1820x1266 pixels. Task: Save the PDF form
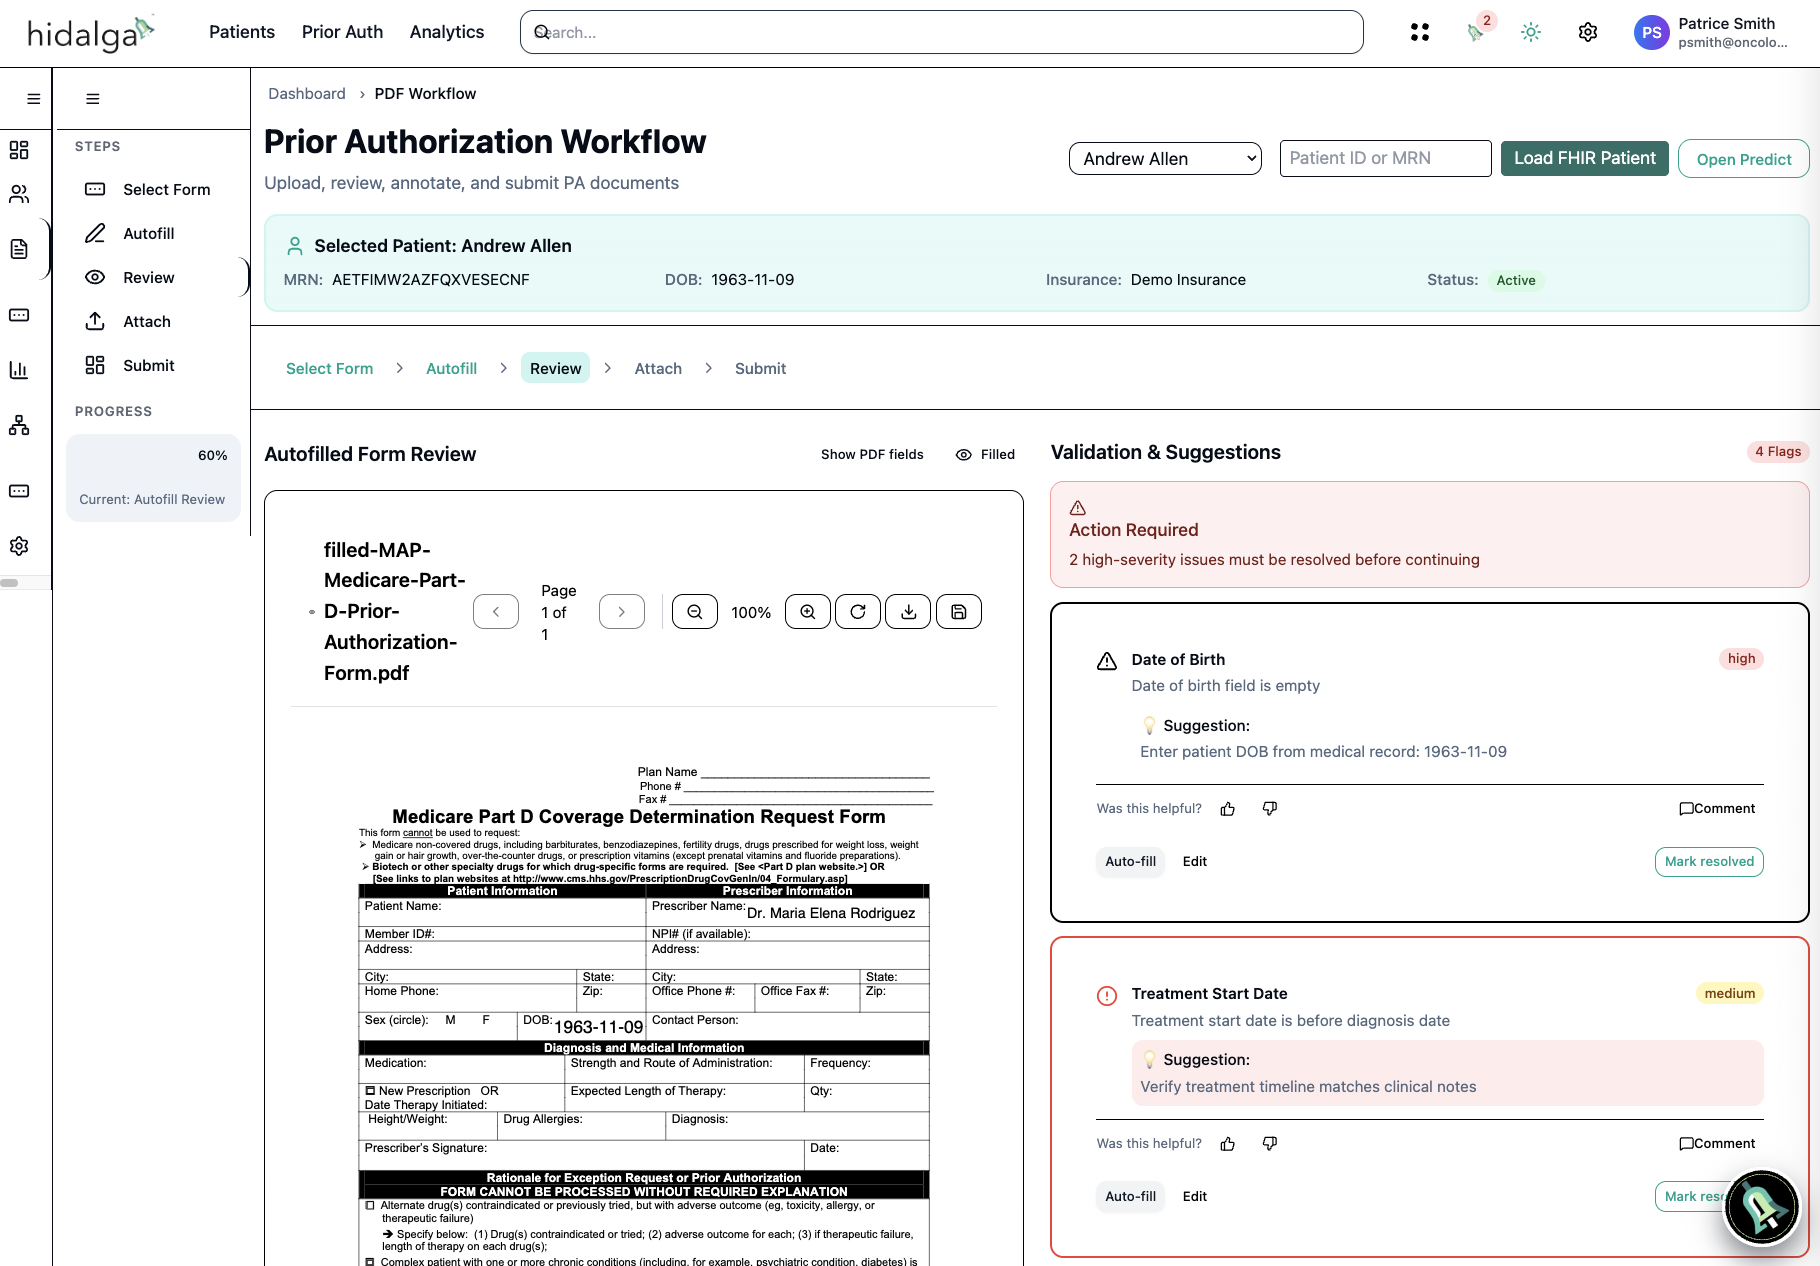958,612
